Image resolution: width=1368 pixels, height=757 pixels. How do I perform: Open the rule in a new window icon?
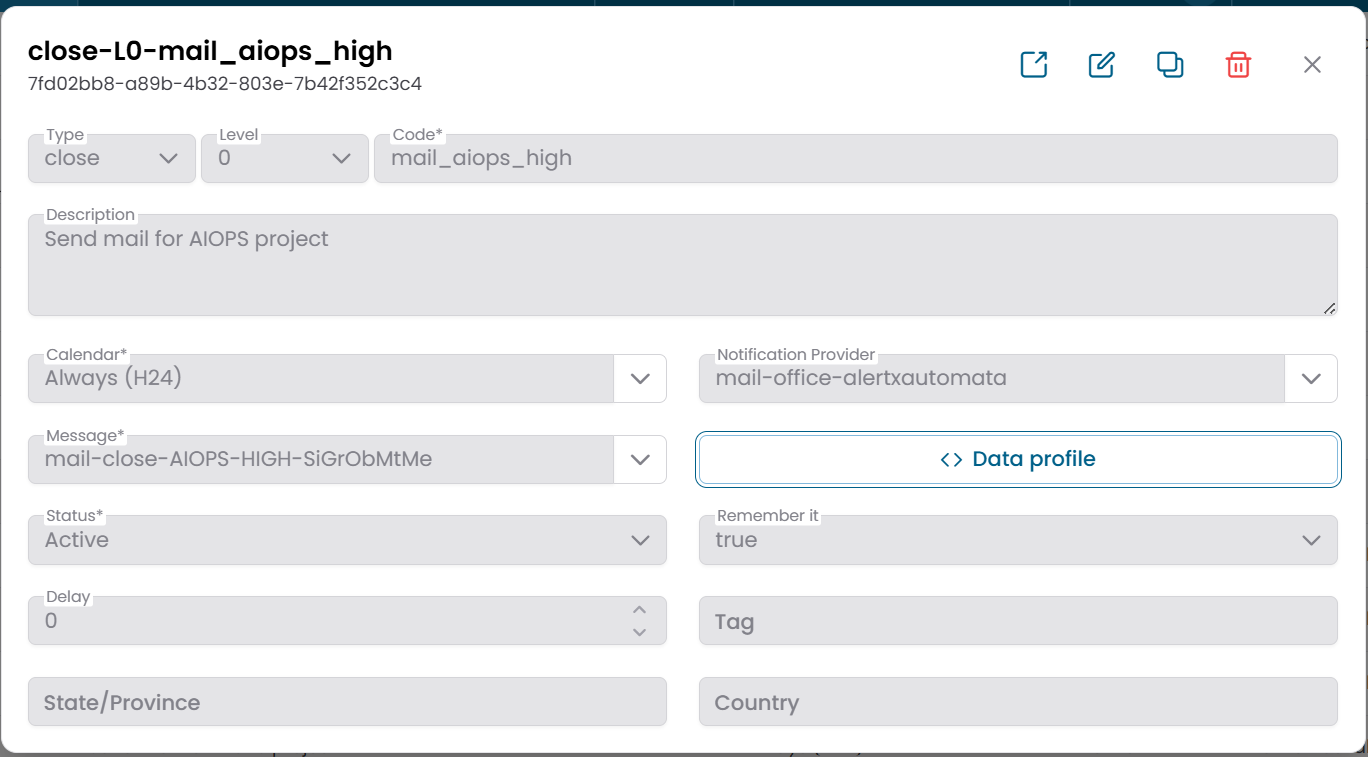click(1033, 65)
